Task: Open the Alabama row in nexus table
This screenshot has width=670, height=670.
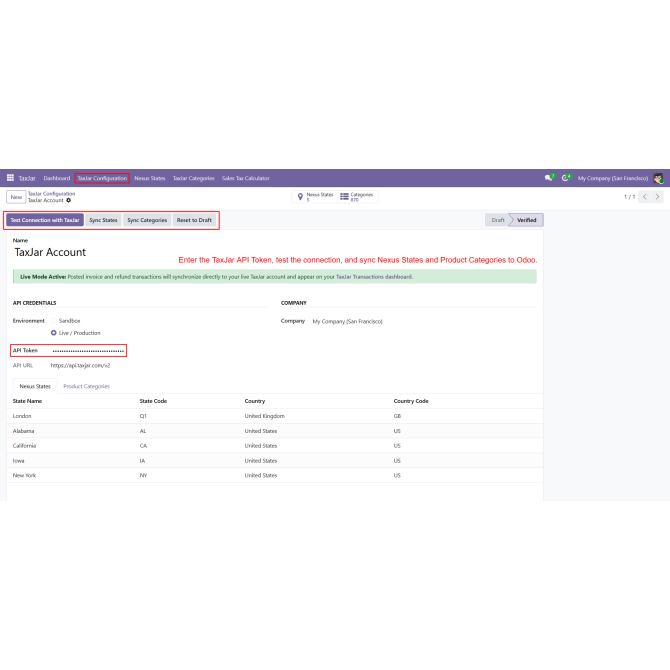Action: tap(275, 431)
